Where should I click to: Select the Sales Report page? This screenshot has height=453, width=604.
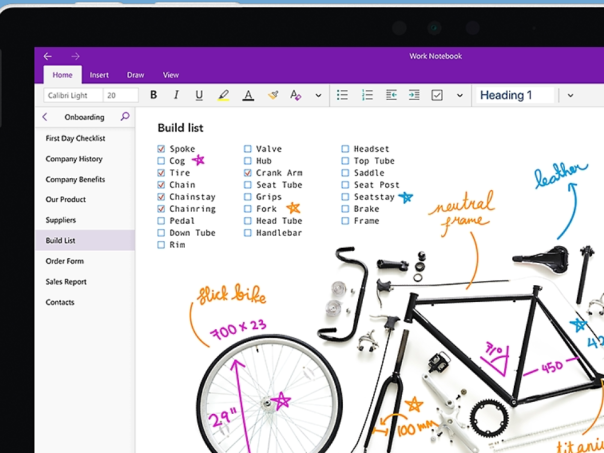66,282
